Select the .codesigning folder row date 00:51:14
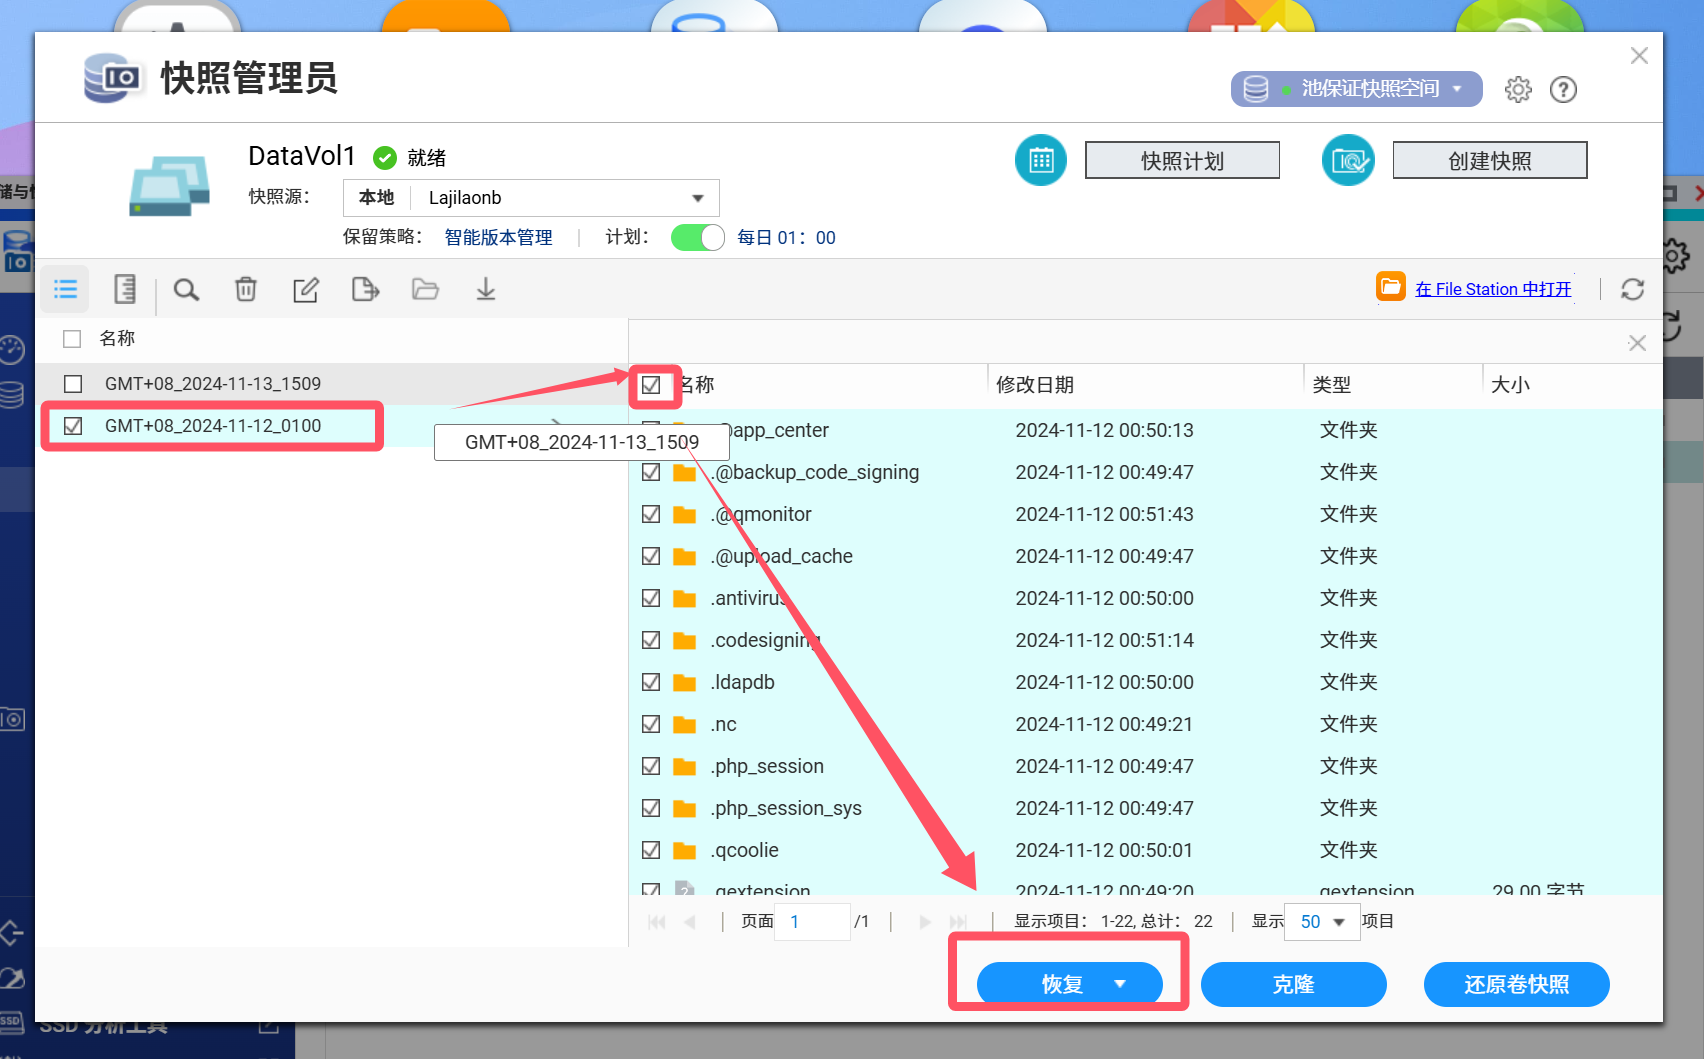 [1105, 640]
